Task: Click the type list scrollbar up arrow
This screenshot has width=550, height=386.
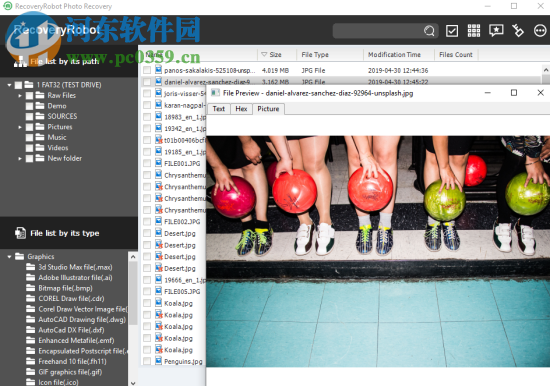Action: point(133,257)
